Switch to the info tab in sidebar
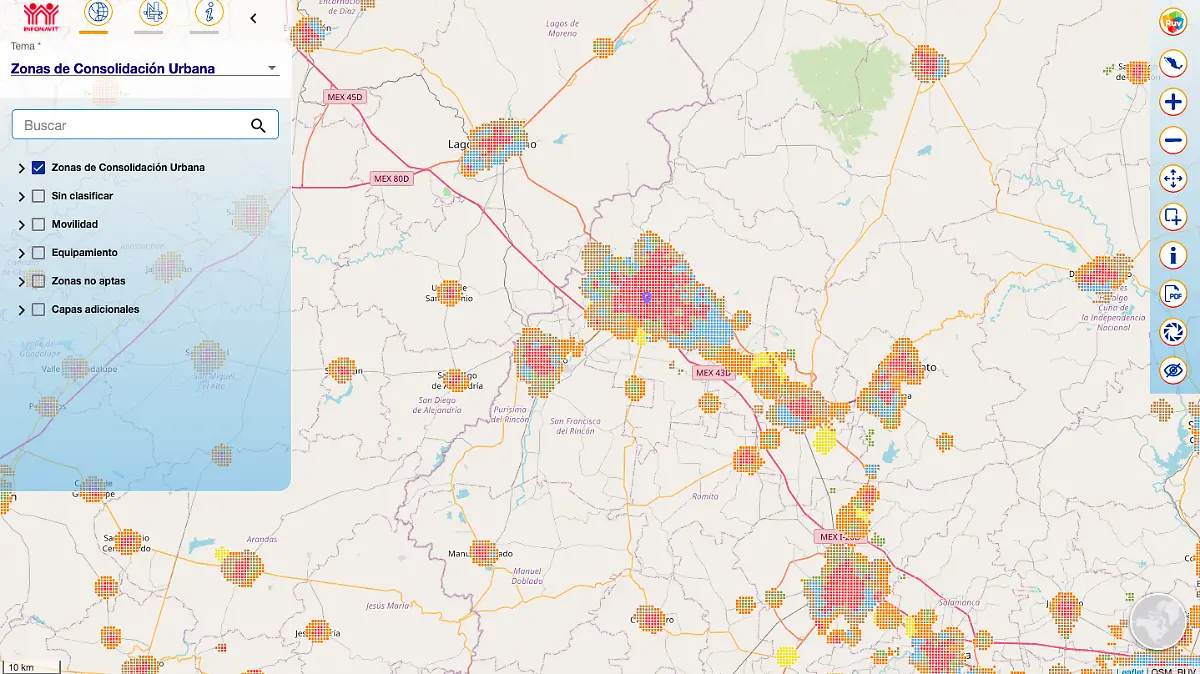Screen dimensions: 1200x674 tap(208, 13)
